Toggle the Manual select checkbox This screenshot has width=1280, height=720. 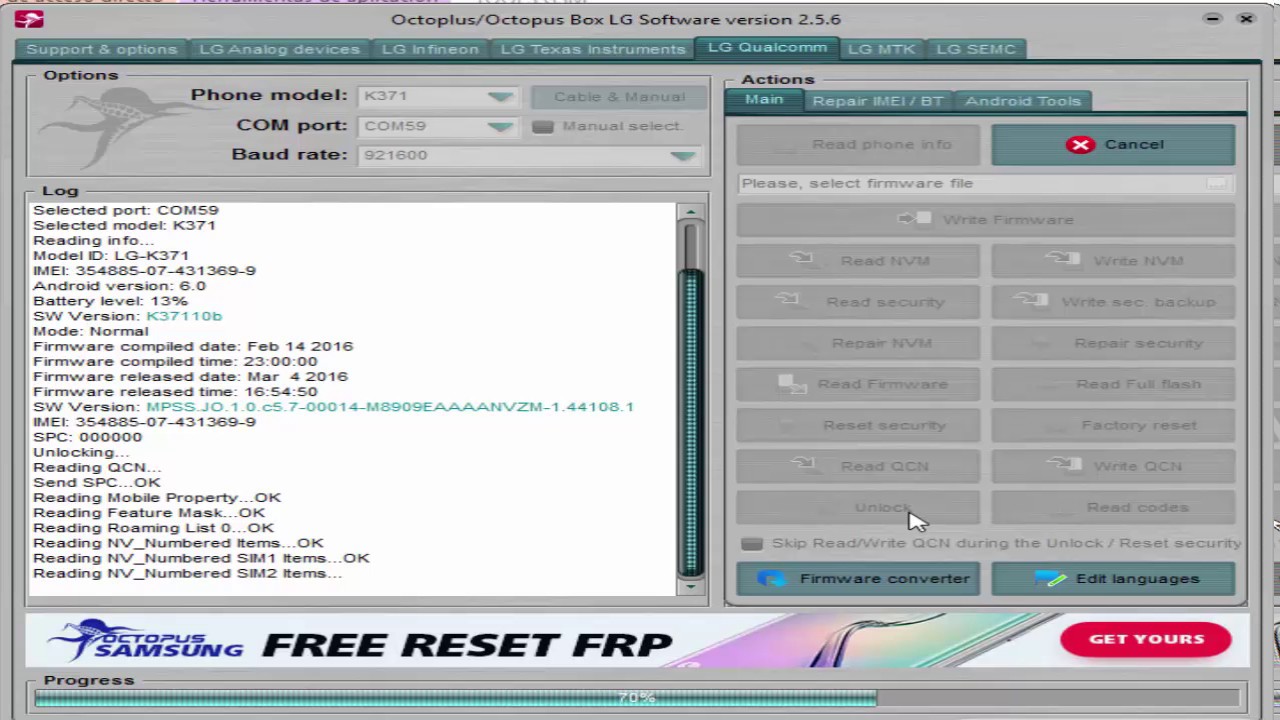(x=542, y=126)
